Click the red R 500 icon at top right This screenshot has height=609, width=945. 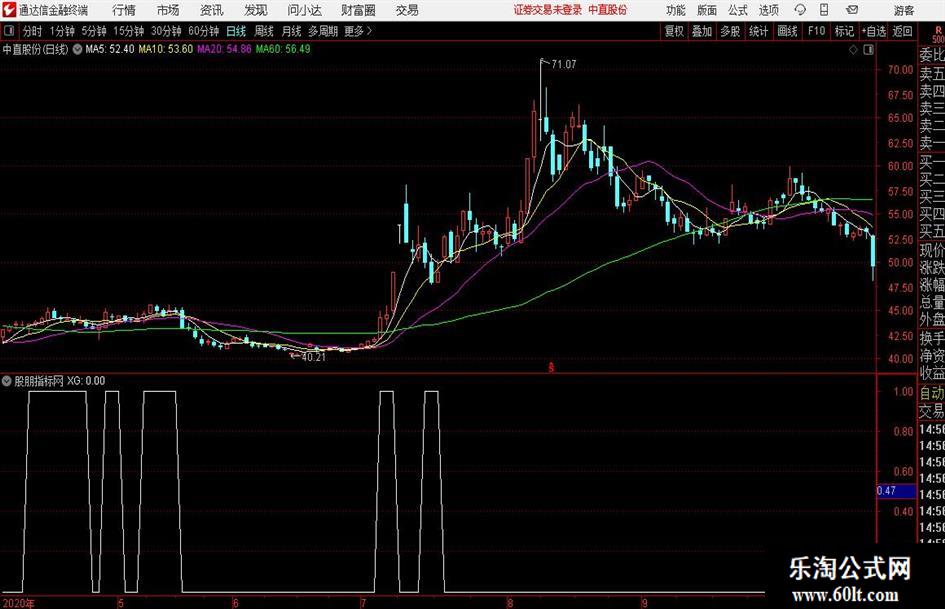[x=938, y=34]
